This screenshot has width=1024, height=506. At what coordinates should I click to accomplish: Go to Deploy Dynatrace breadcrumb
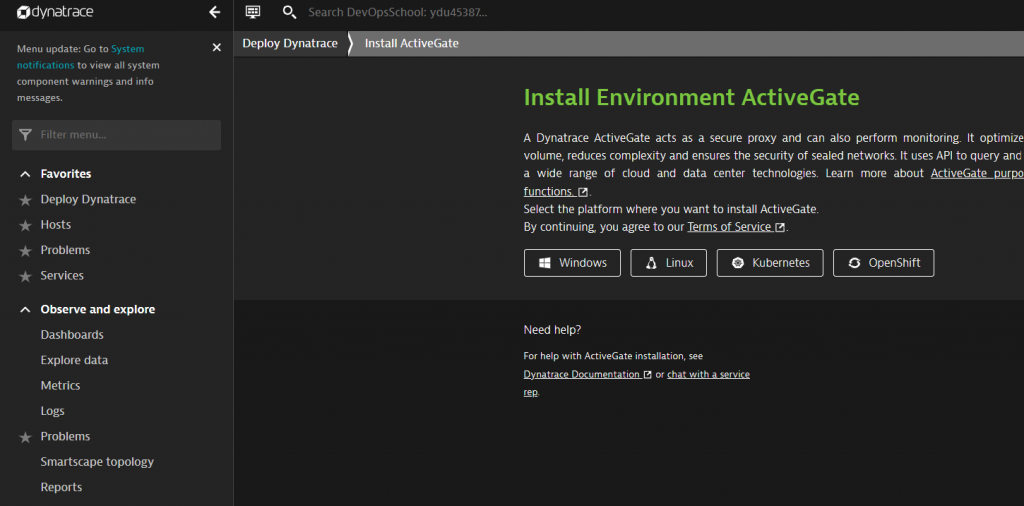[289, 44]
